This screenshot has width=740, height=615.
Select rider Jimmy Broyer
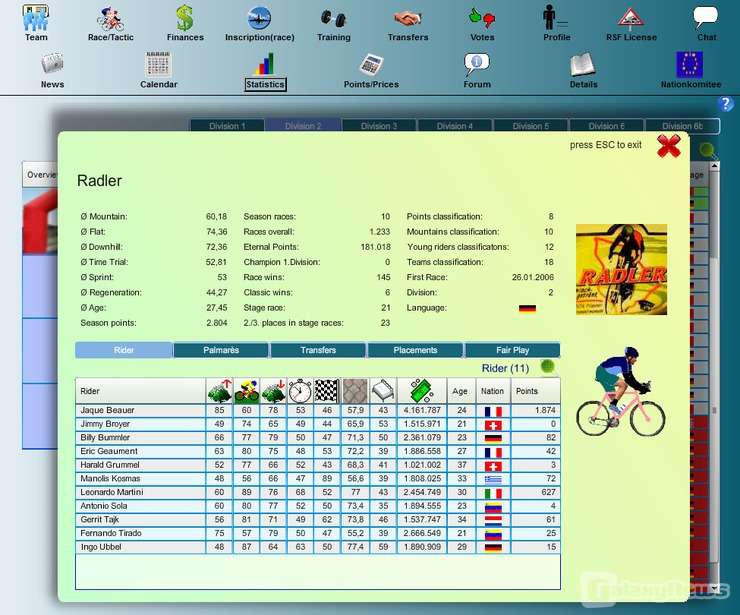click(x=318, y=424)
